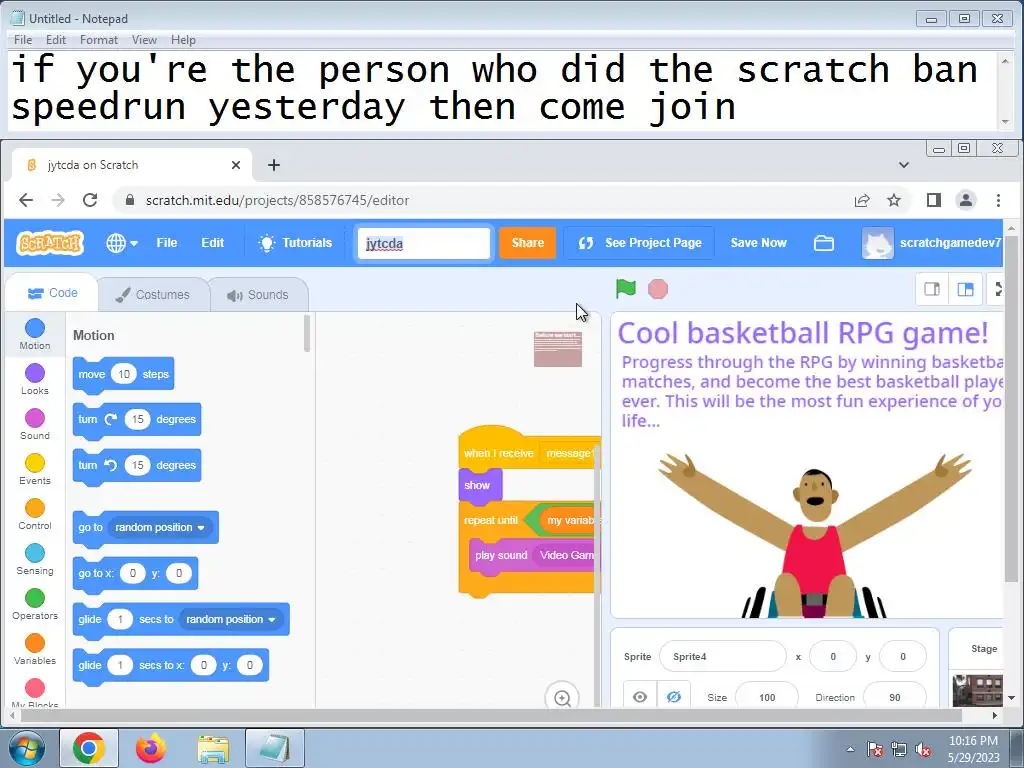This screenshot has height=768, width=1024.
Task: Click the red stop button
Action: [658, 289]
